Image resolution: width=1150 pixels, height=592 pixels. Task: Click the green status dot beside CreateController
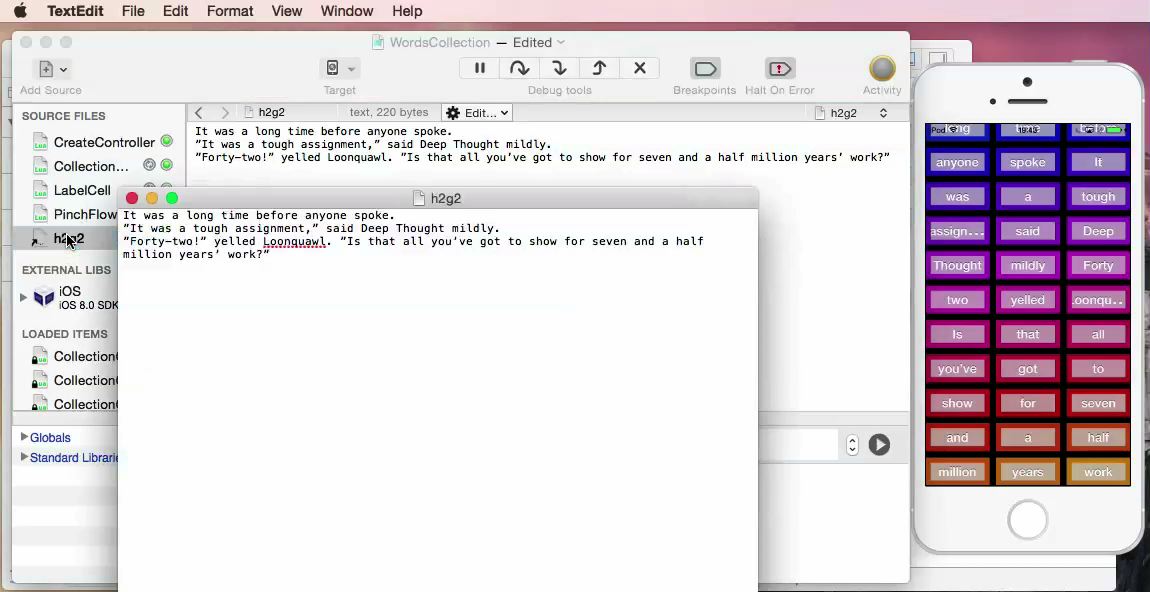pos(166,142)
